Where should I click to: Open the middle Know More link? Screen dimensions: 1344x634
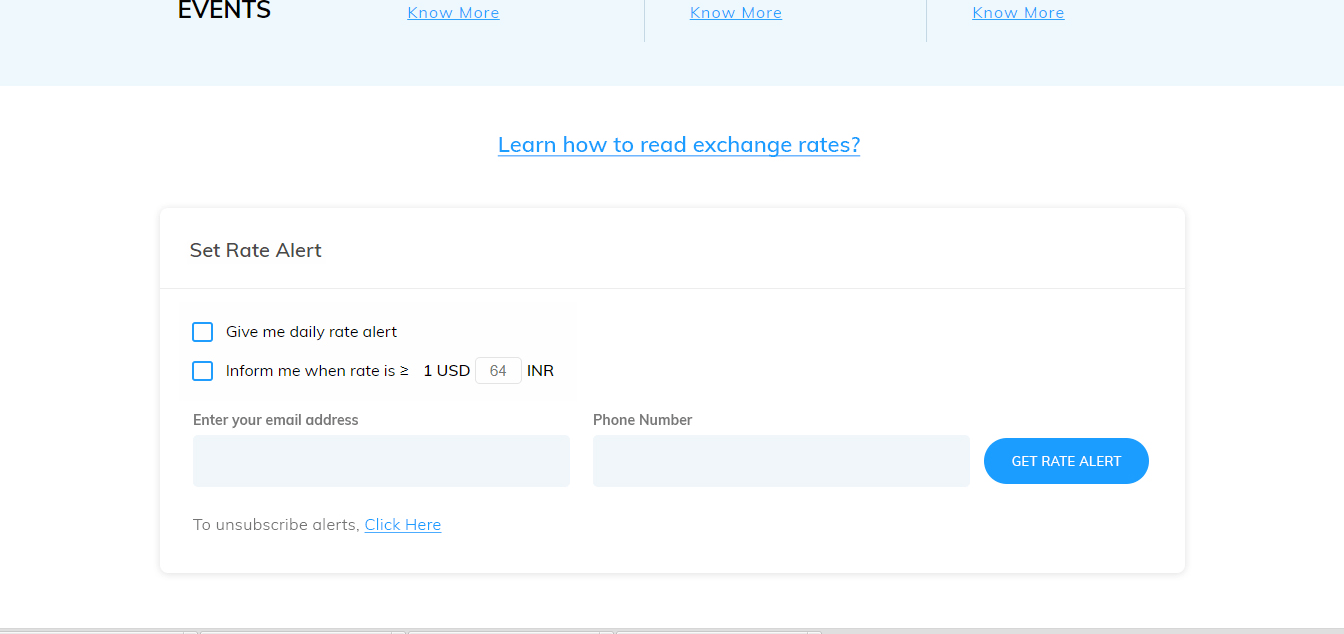click(736, 13)
